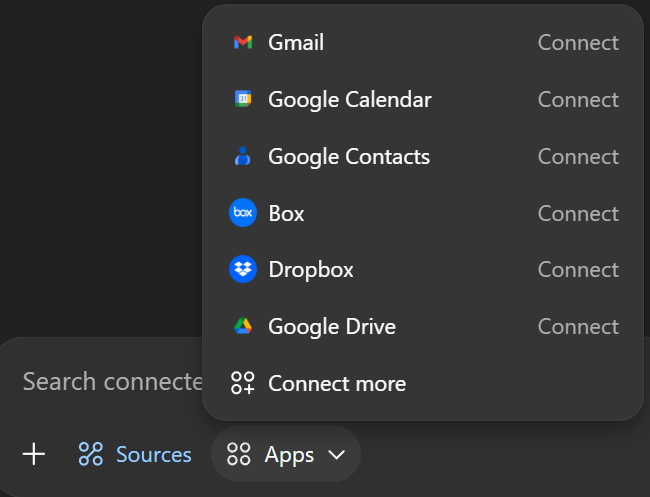Click the Google Calendar icon
650x497 pixels.
click(243, 99)
